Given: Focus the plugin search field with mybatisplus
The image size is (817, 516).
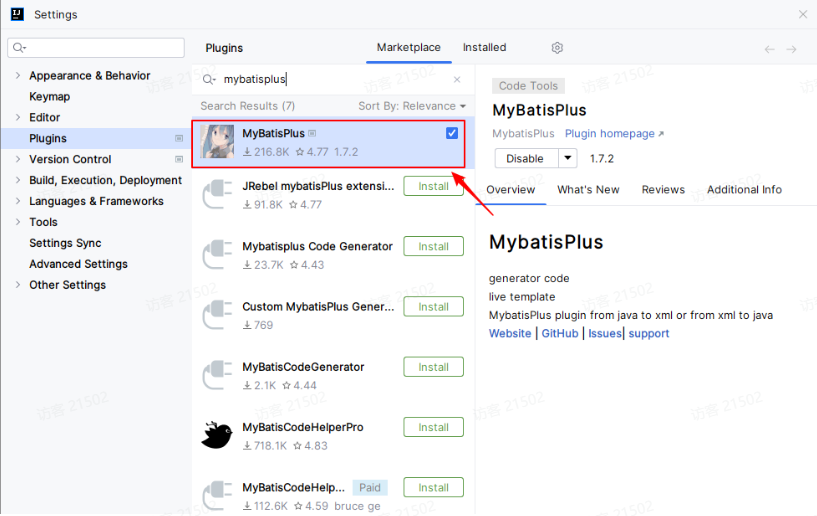Looking at the screenshot, I should 333,79.
